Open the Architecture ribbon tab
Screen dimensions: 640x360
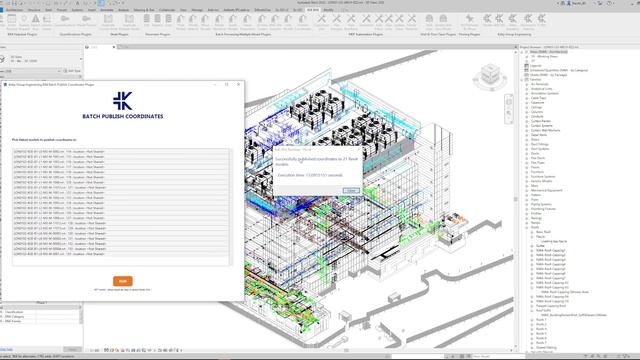point(14,10)
